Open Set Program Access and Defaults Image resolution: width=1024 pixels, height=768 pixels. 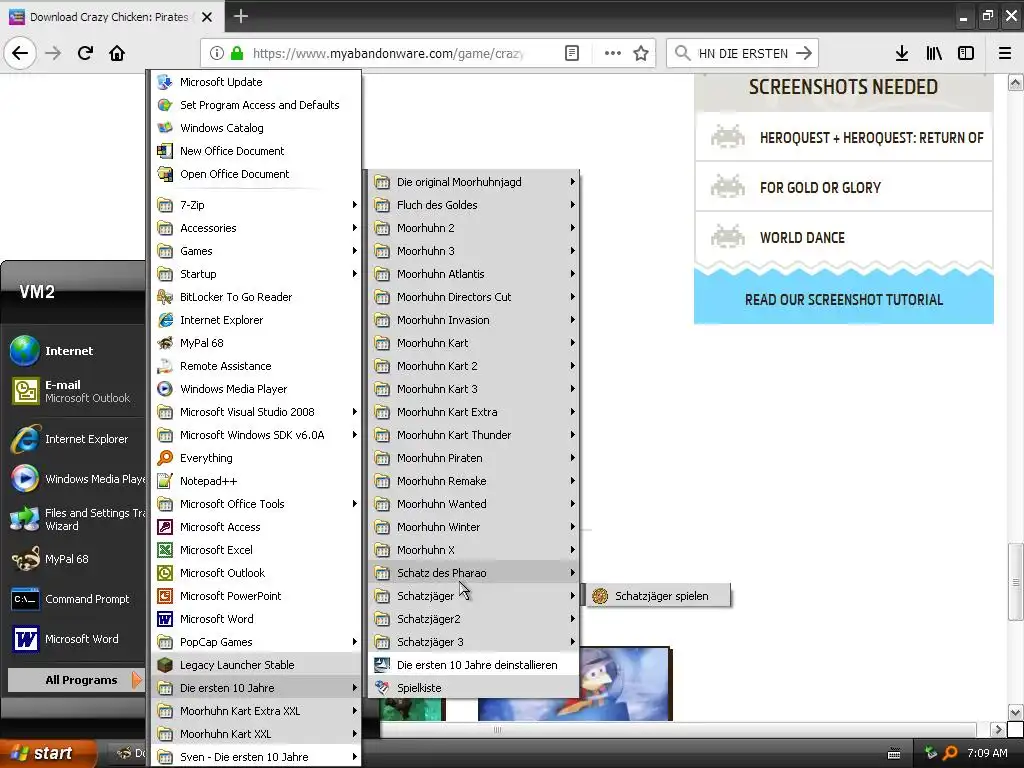pos(257,104)
